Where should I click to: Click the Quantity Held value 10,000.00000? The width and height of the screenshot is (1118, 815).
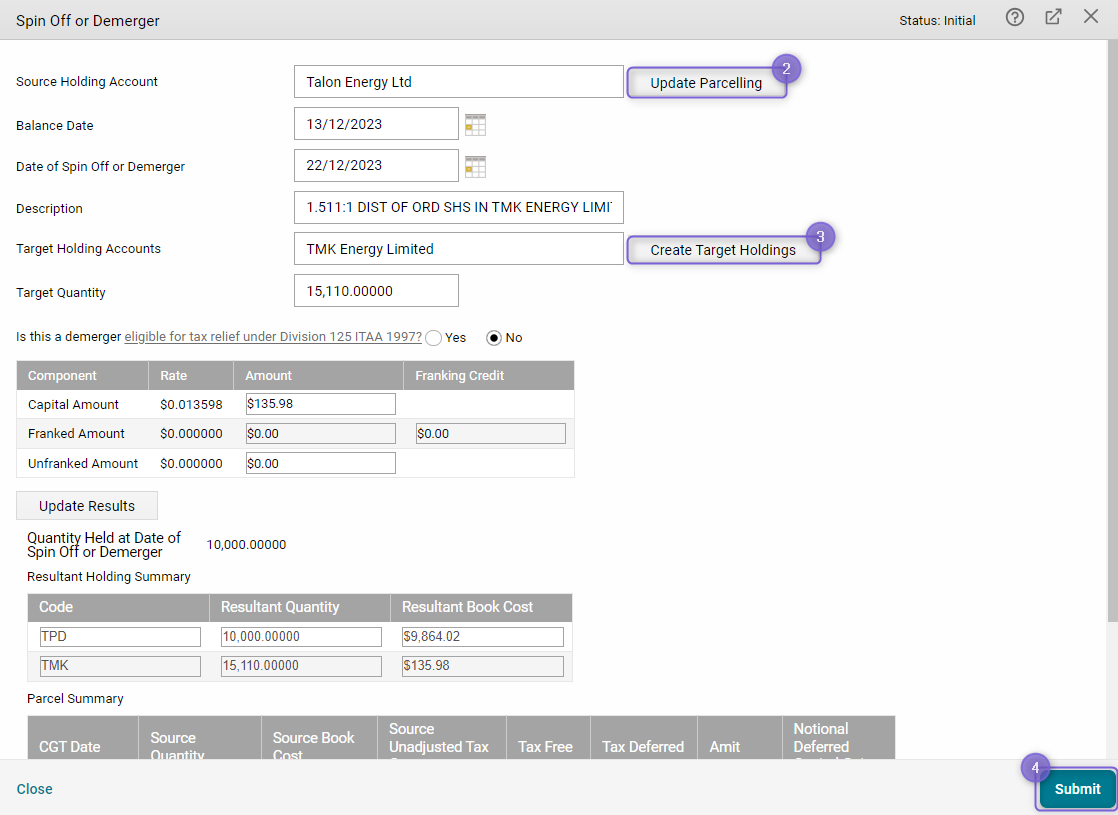[246, 545]
